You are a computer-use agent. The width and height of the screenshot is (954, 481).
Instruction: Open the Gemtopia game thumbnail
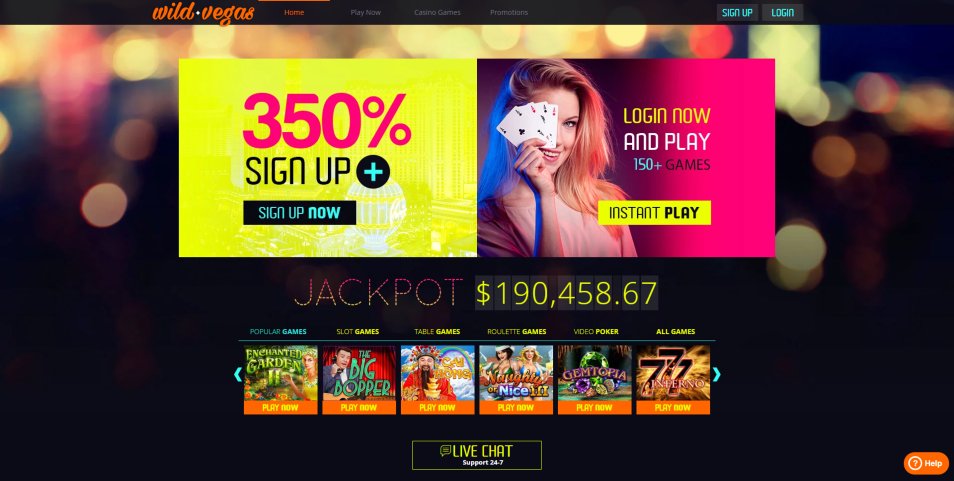tap(594, 373)
